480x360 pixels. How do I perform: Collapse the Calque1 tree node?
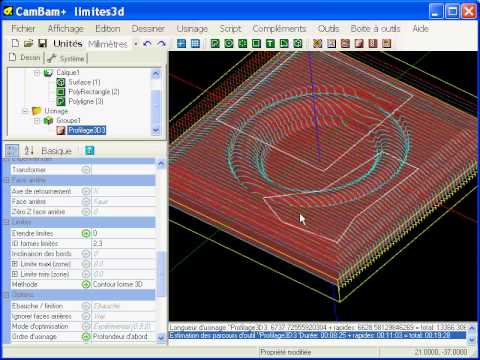37,73
